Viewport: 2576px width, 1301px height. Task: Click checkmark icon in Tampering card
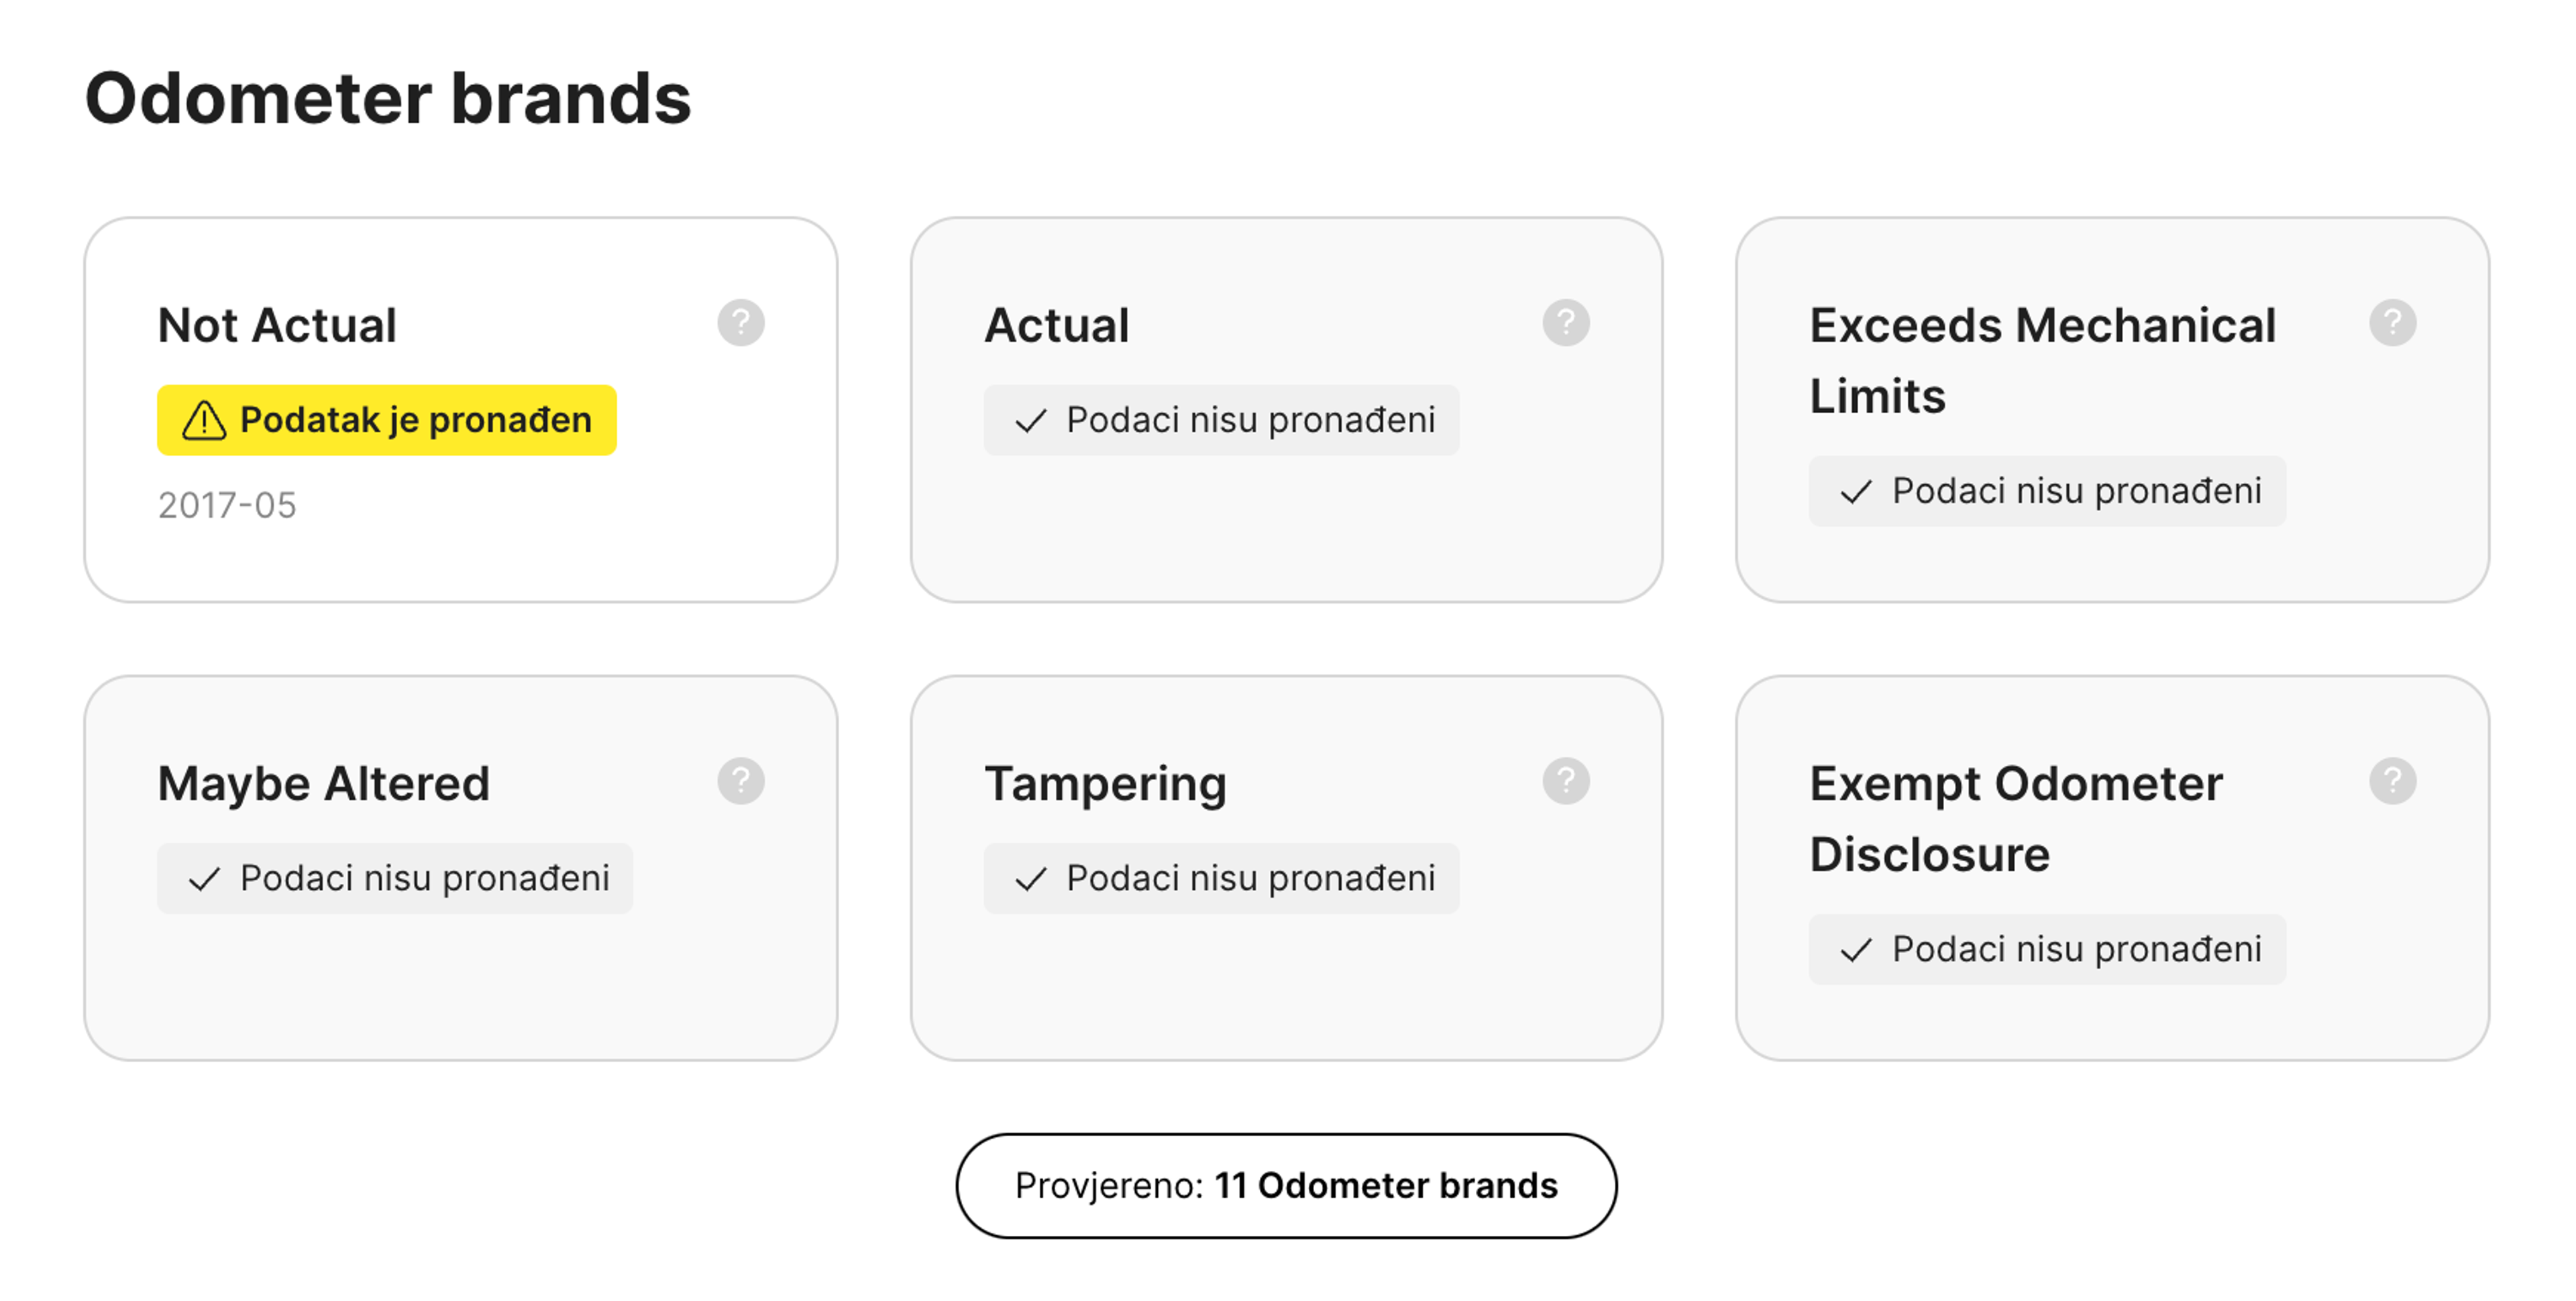(1030, 879)
